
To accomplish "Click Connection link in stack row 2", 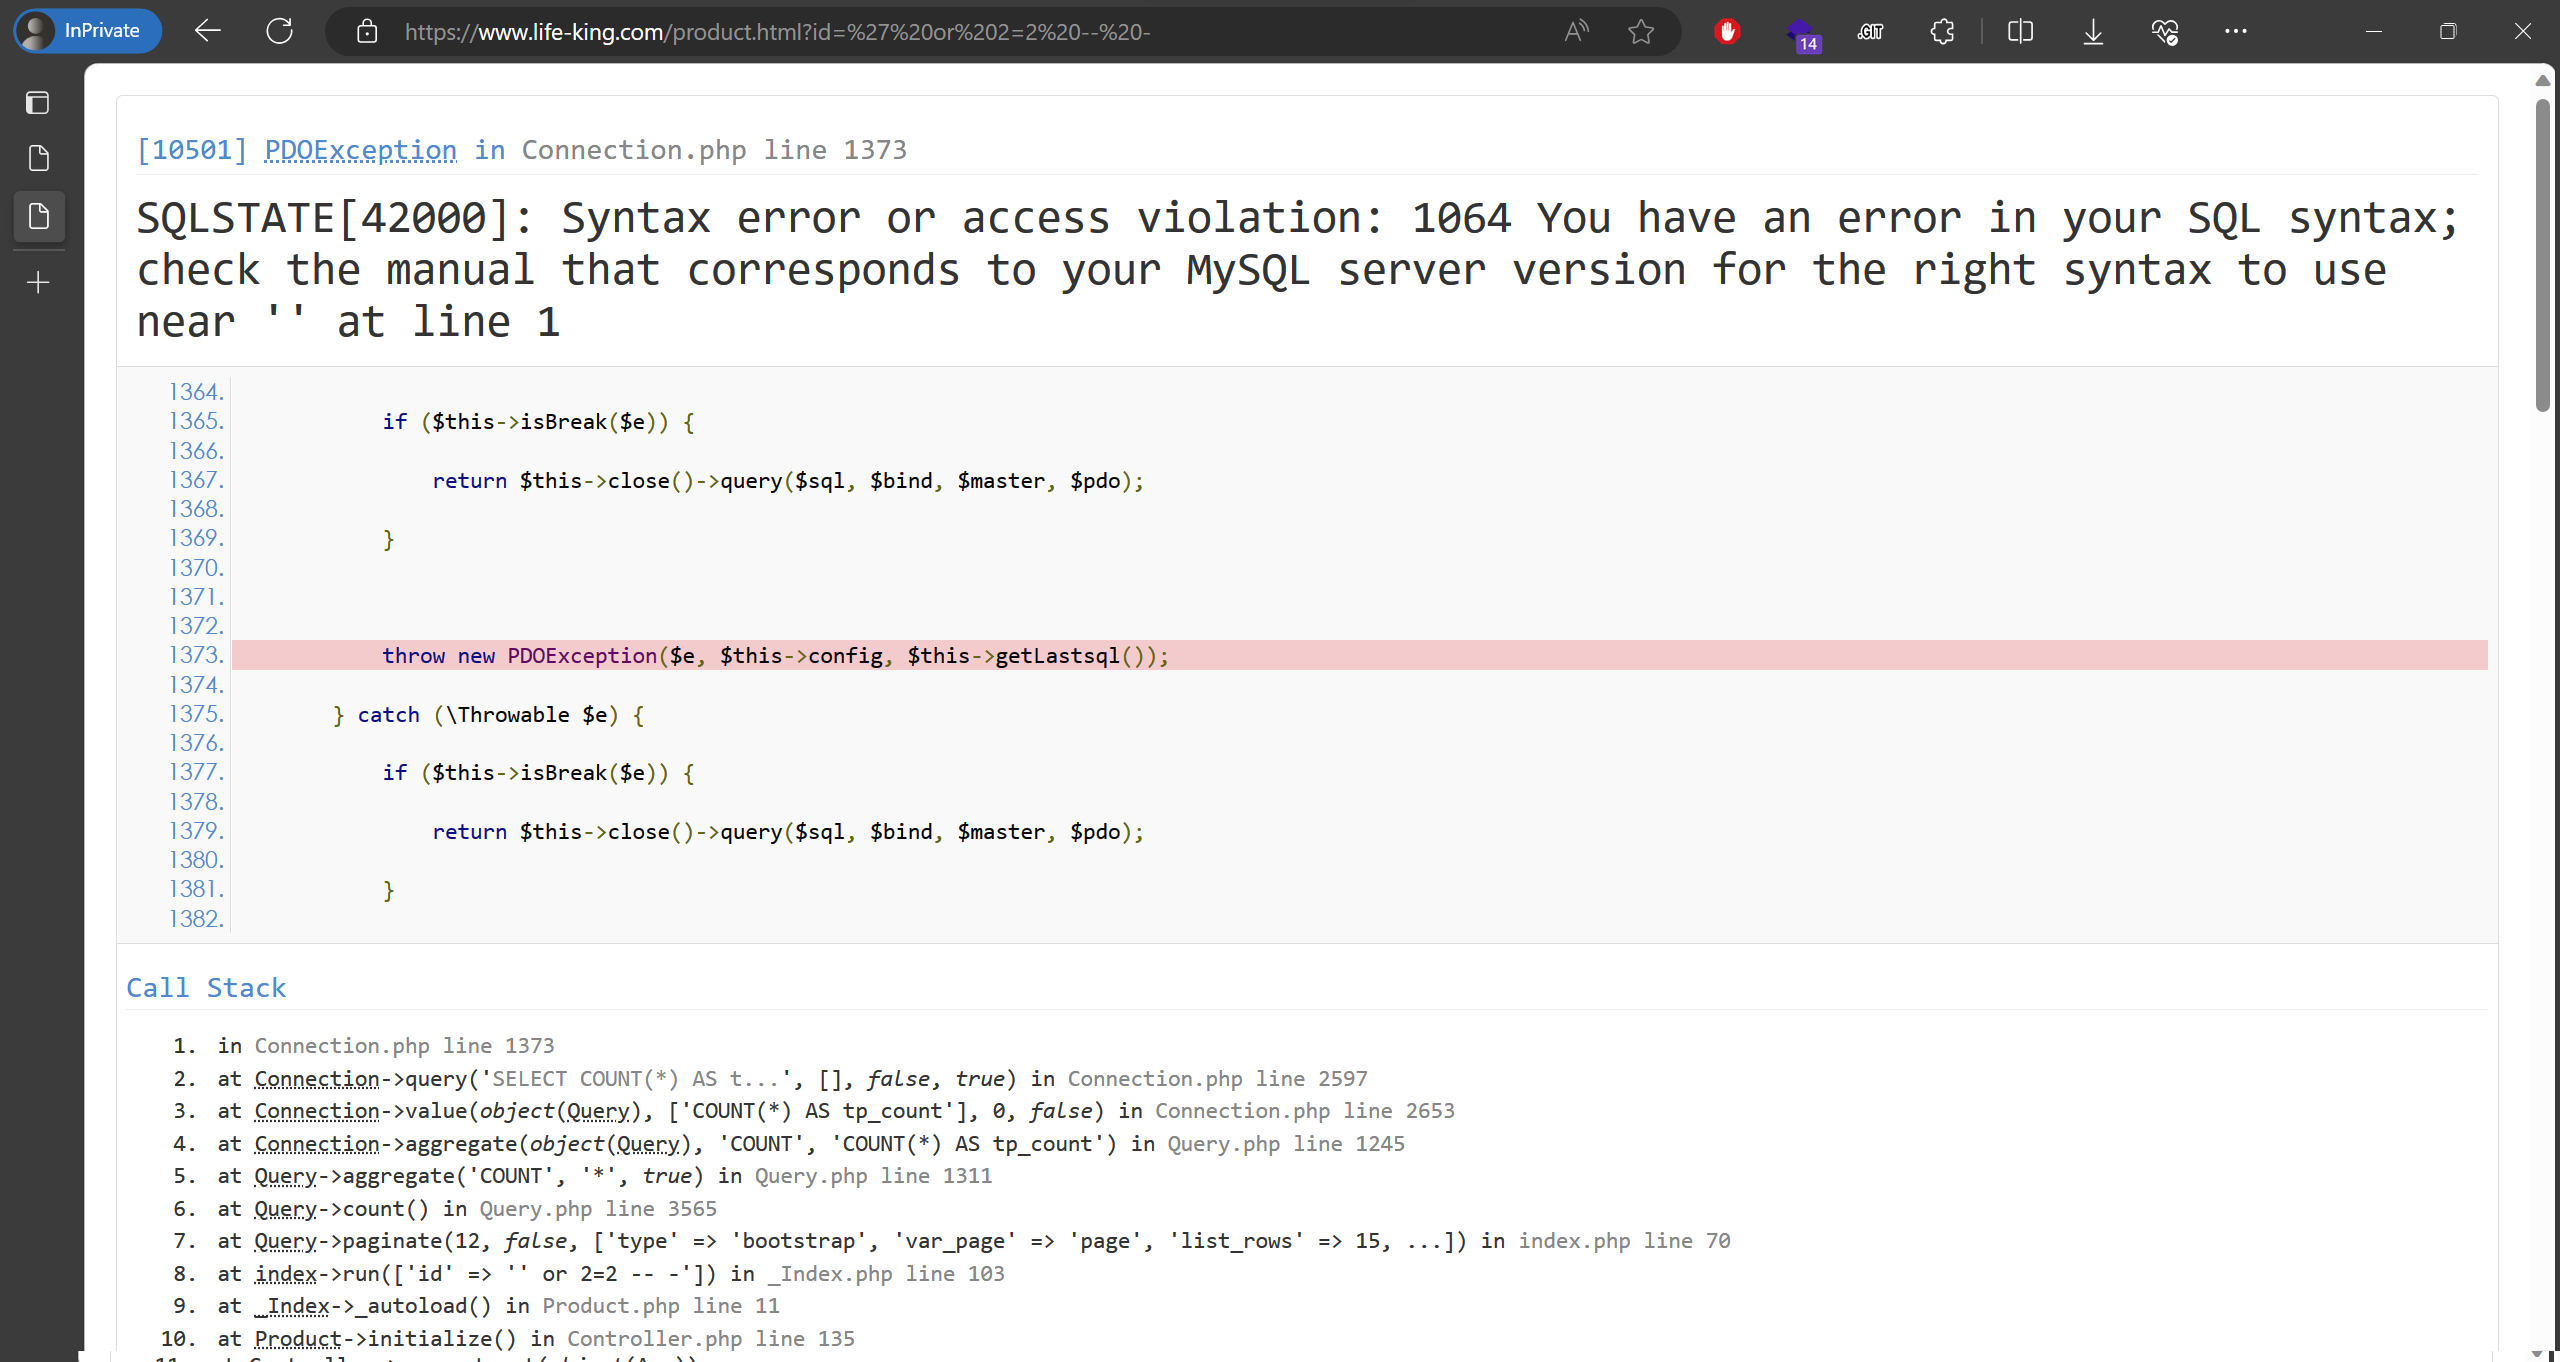I will click(x=317, y=1078).
